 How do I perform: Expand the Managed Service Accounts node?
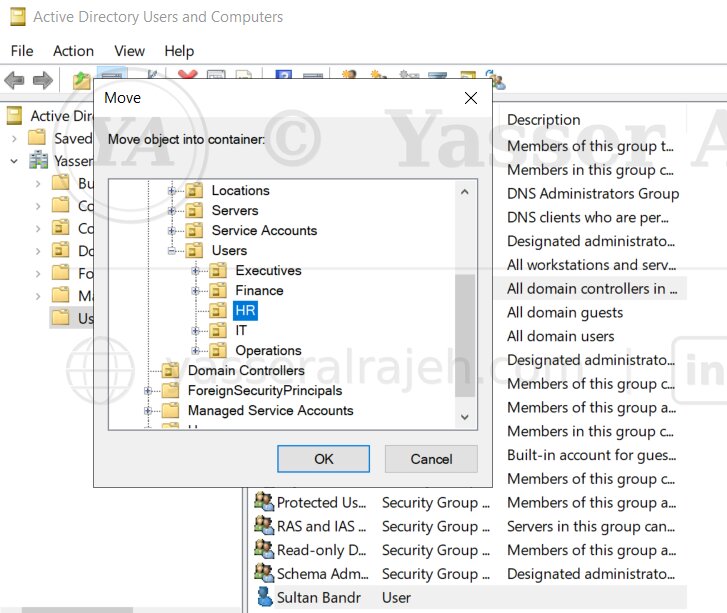(x=148, y=410)
